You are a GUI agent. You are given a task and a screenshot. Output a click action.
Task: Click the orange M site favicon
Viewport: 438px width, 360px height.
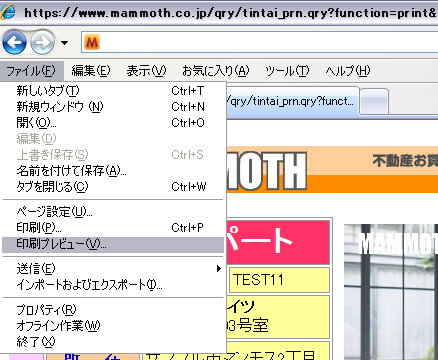92,42
